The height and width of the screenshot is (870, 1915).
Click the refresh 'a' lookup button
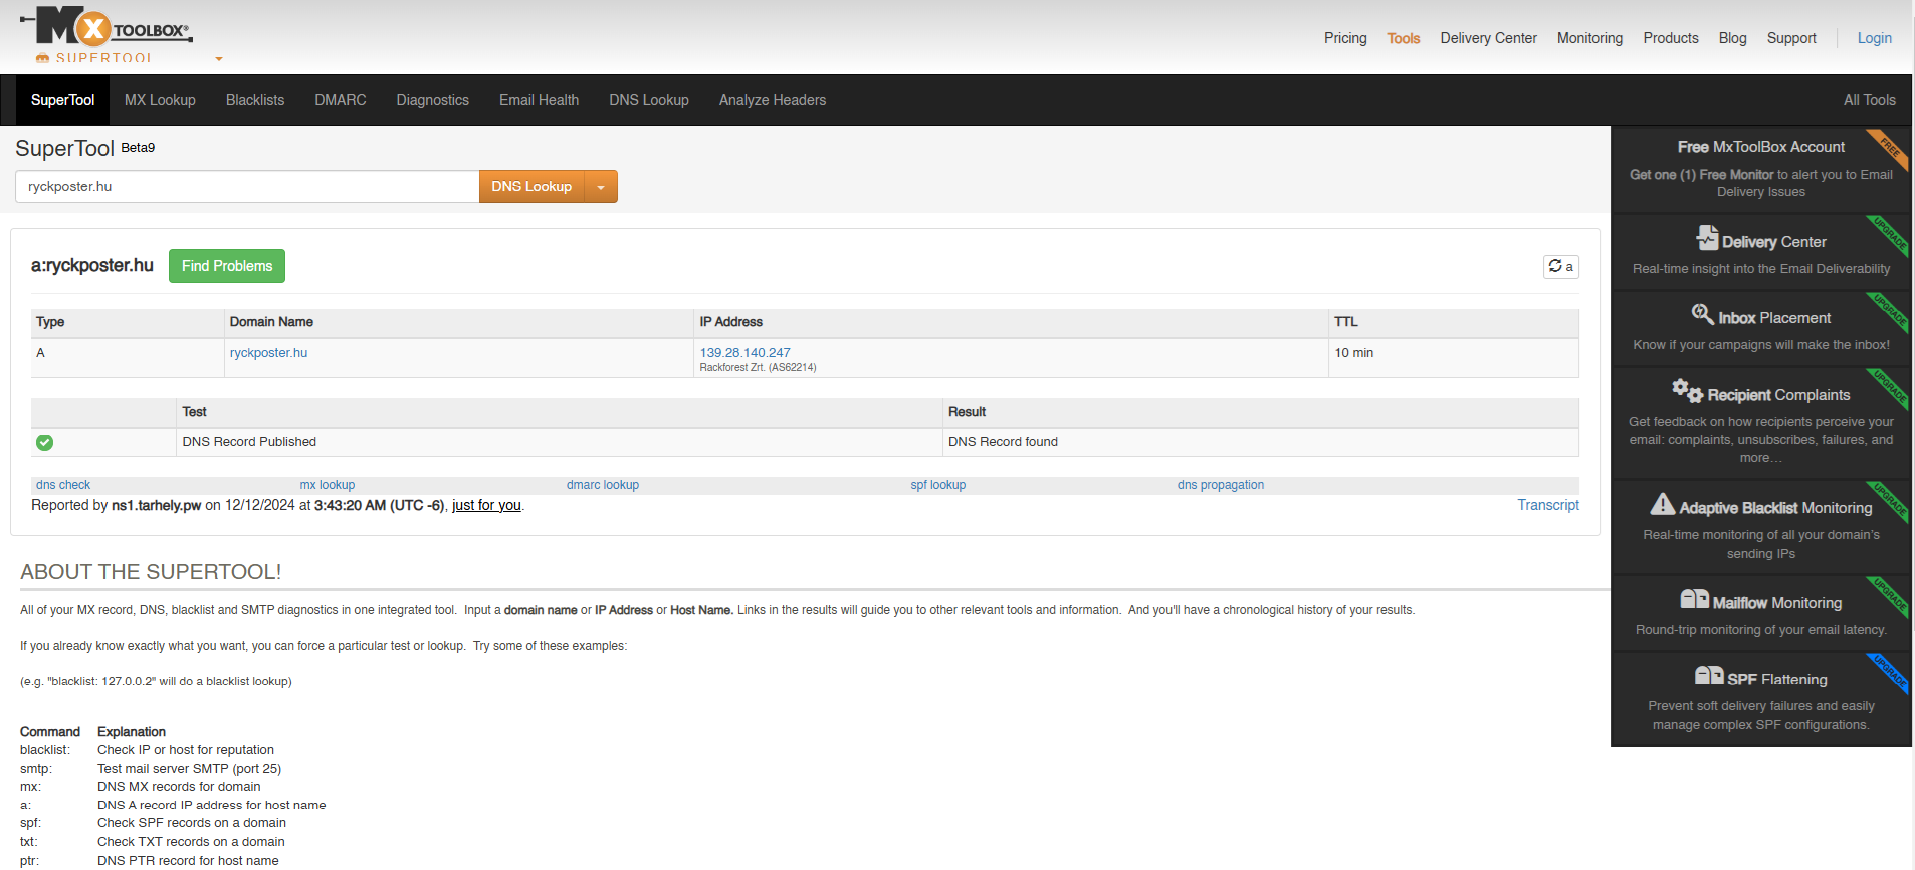tap(1560, 266)
